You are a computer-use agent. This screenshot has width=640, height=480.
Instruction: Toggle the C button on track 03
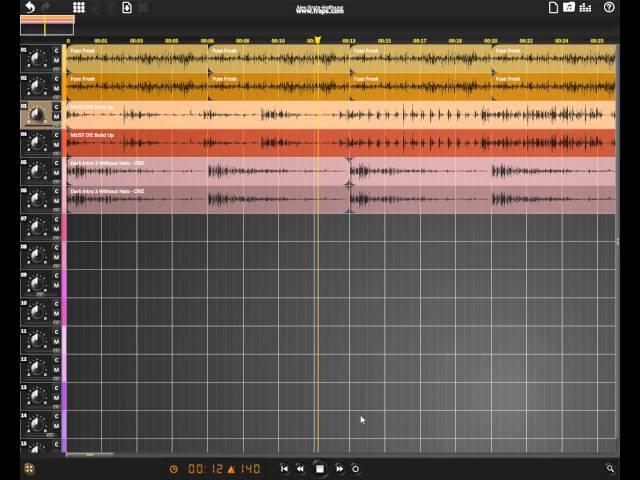point(56,107)
